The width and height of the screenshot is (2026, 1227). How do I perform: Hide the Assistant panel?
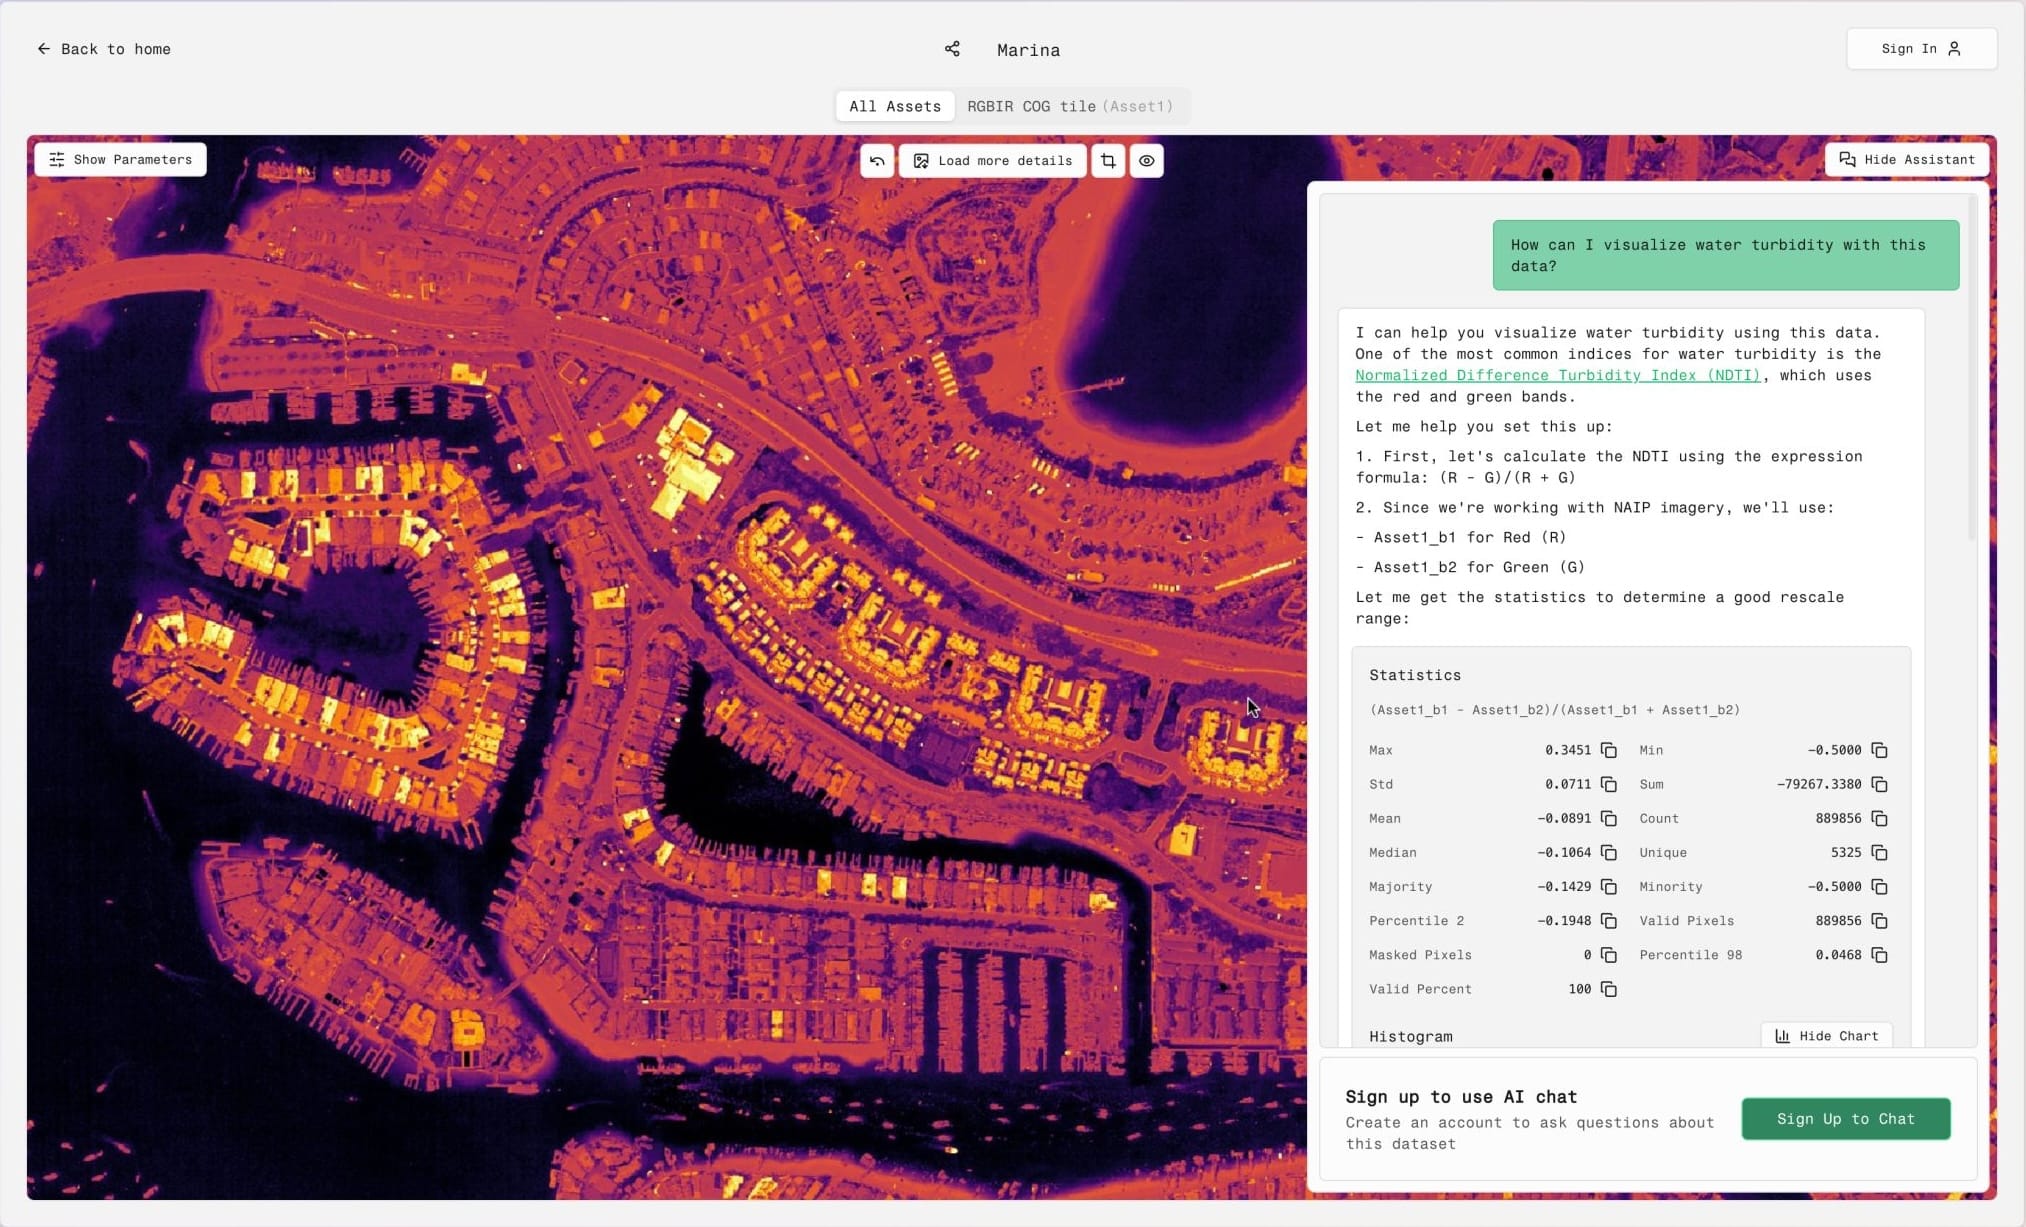tap(1906, 160)
